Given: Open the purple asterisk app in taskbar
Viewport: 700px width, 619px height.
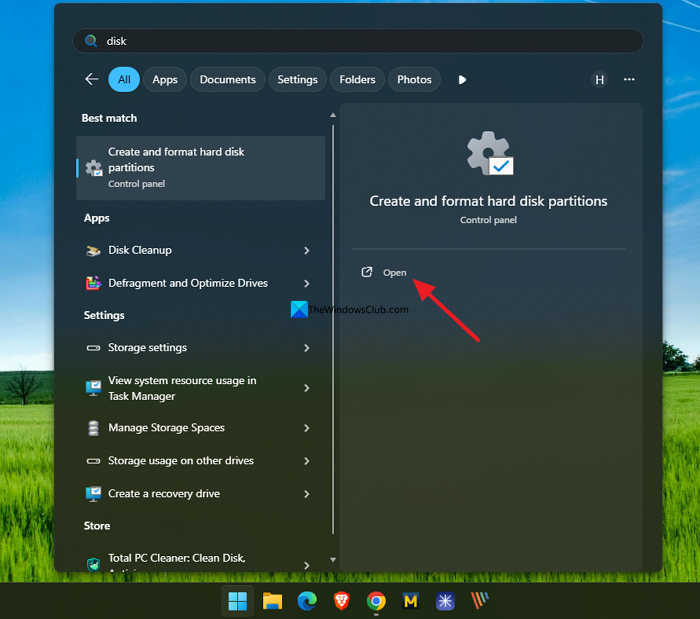Looking at the screenshot, I should (x=445, y=601).
